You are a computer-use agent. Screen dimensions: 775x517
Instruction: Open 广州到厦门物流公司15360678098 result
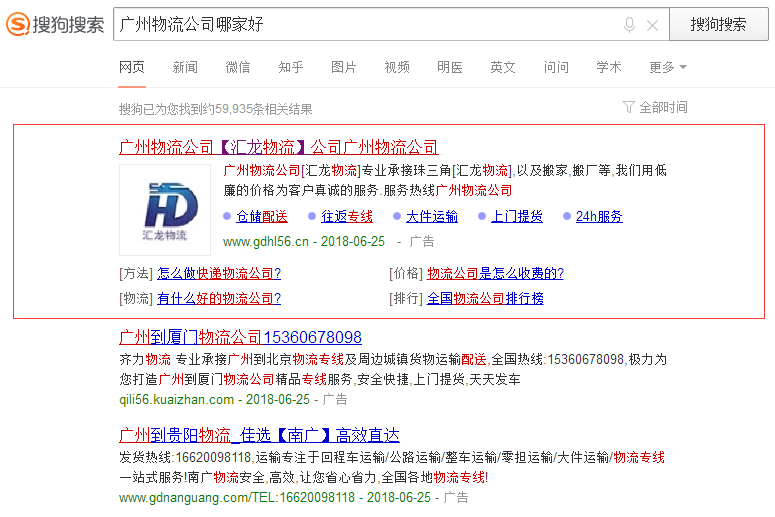(x=241, y=337)
